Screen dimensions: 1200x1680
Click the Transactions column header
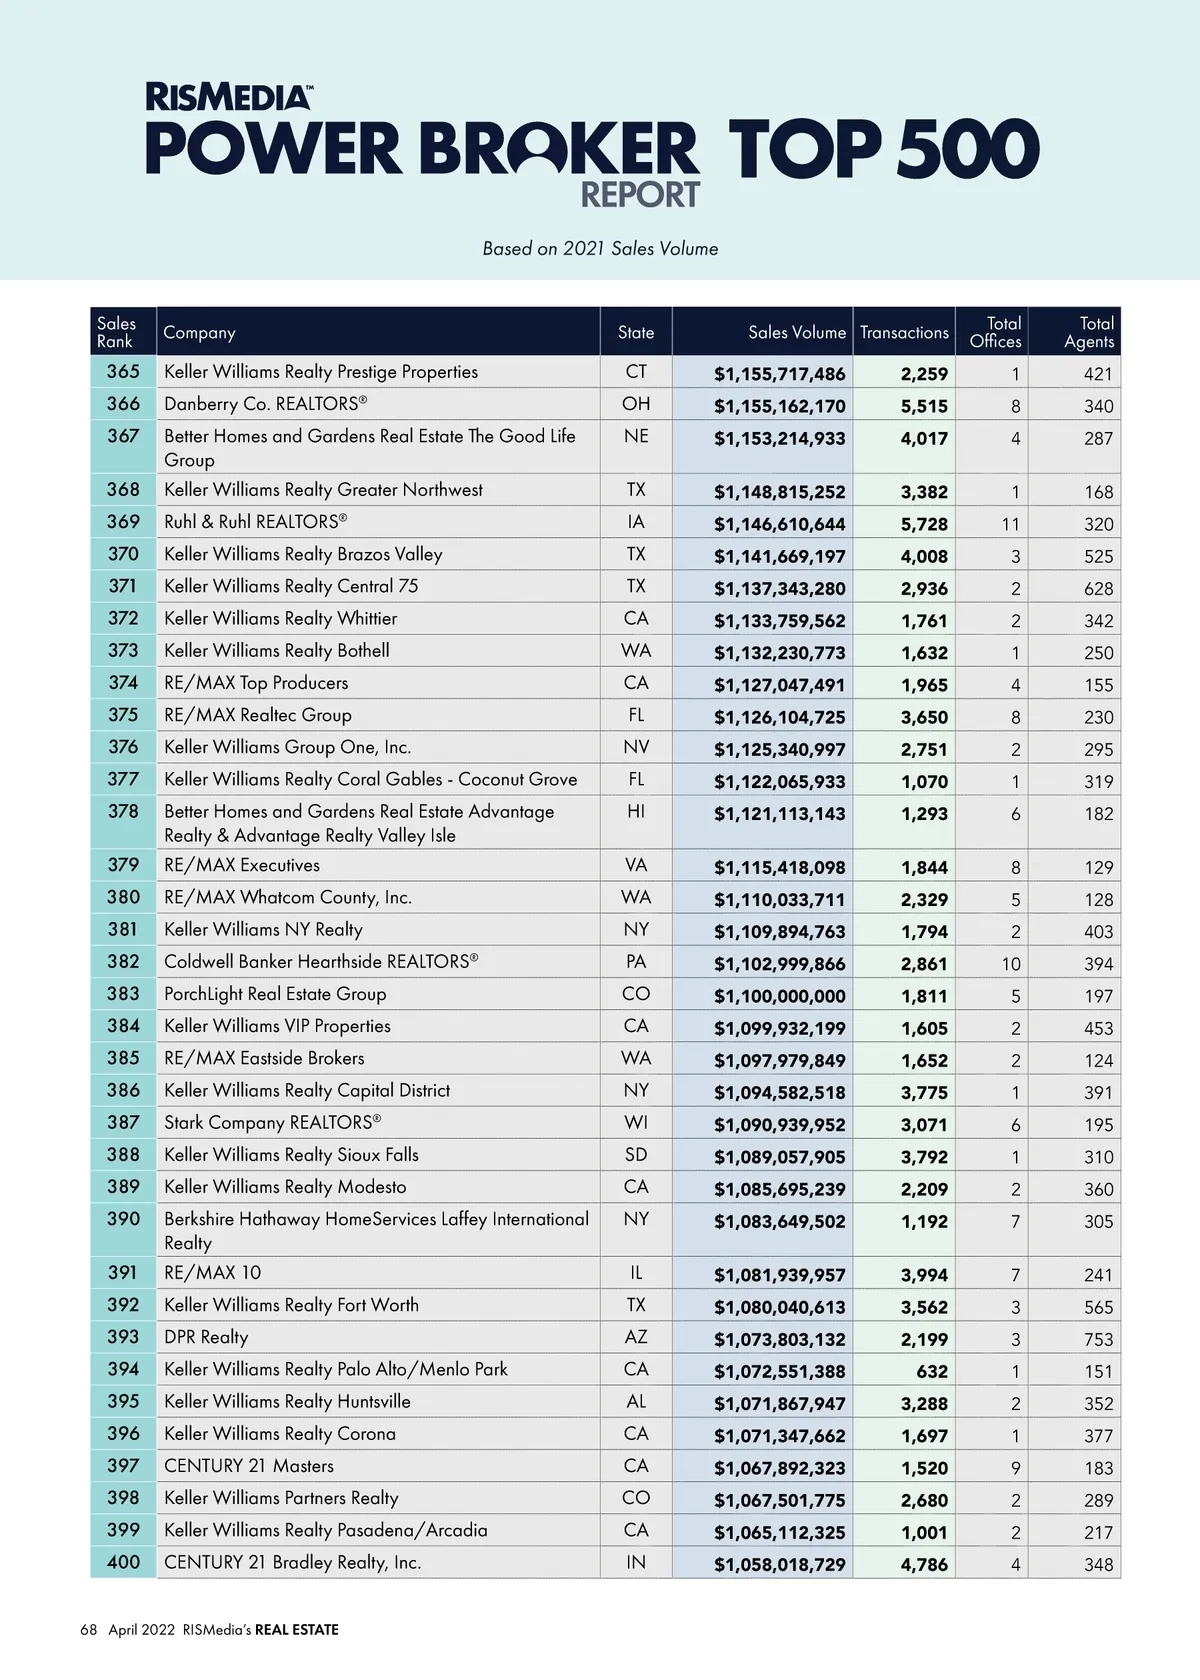(904, 333)
